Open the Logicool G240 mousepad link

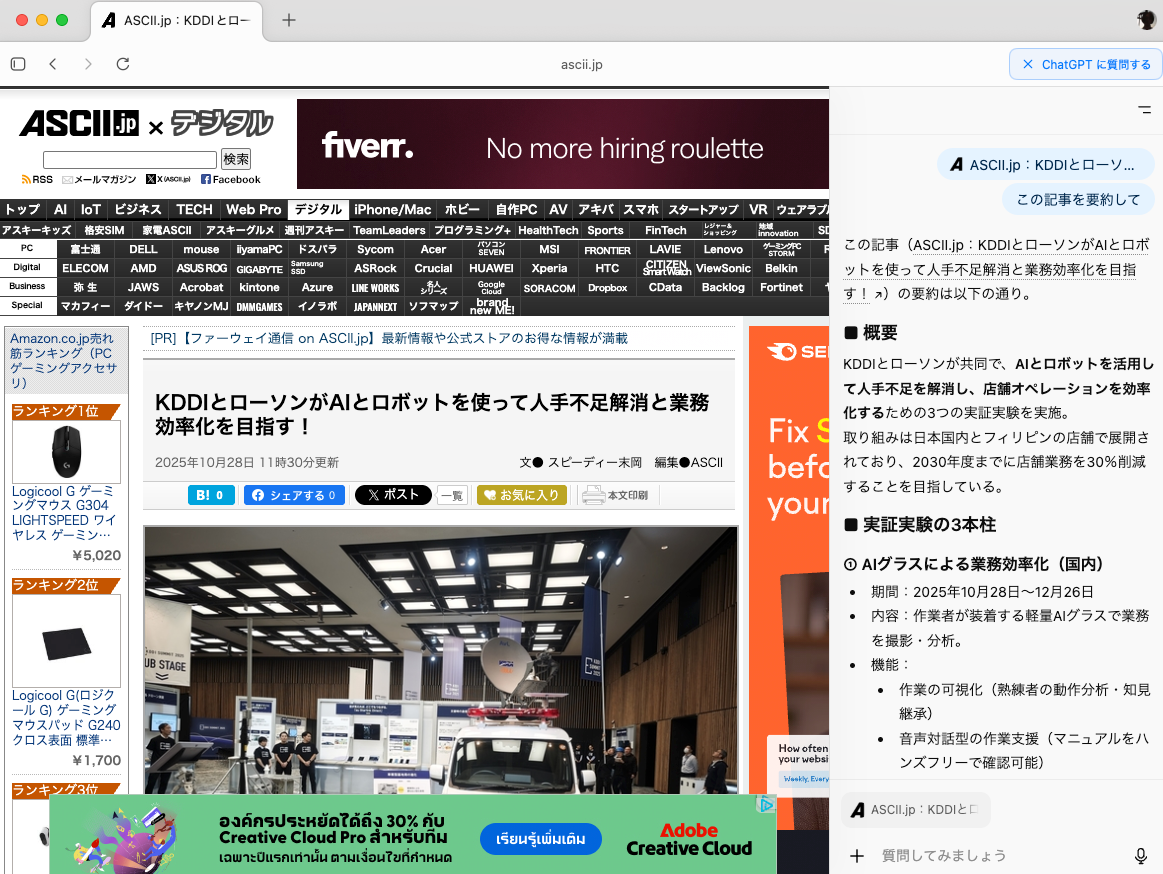(x=66, y=717)
